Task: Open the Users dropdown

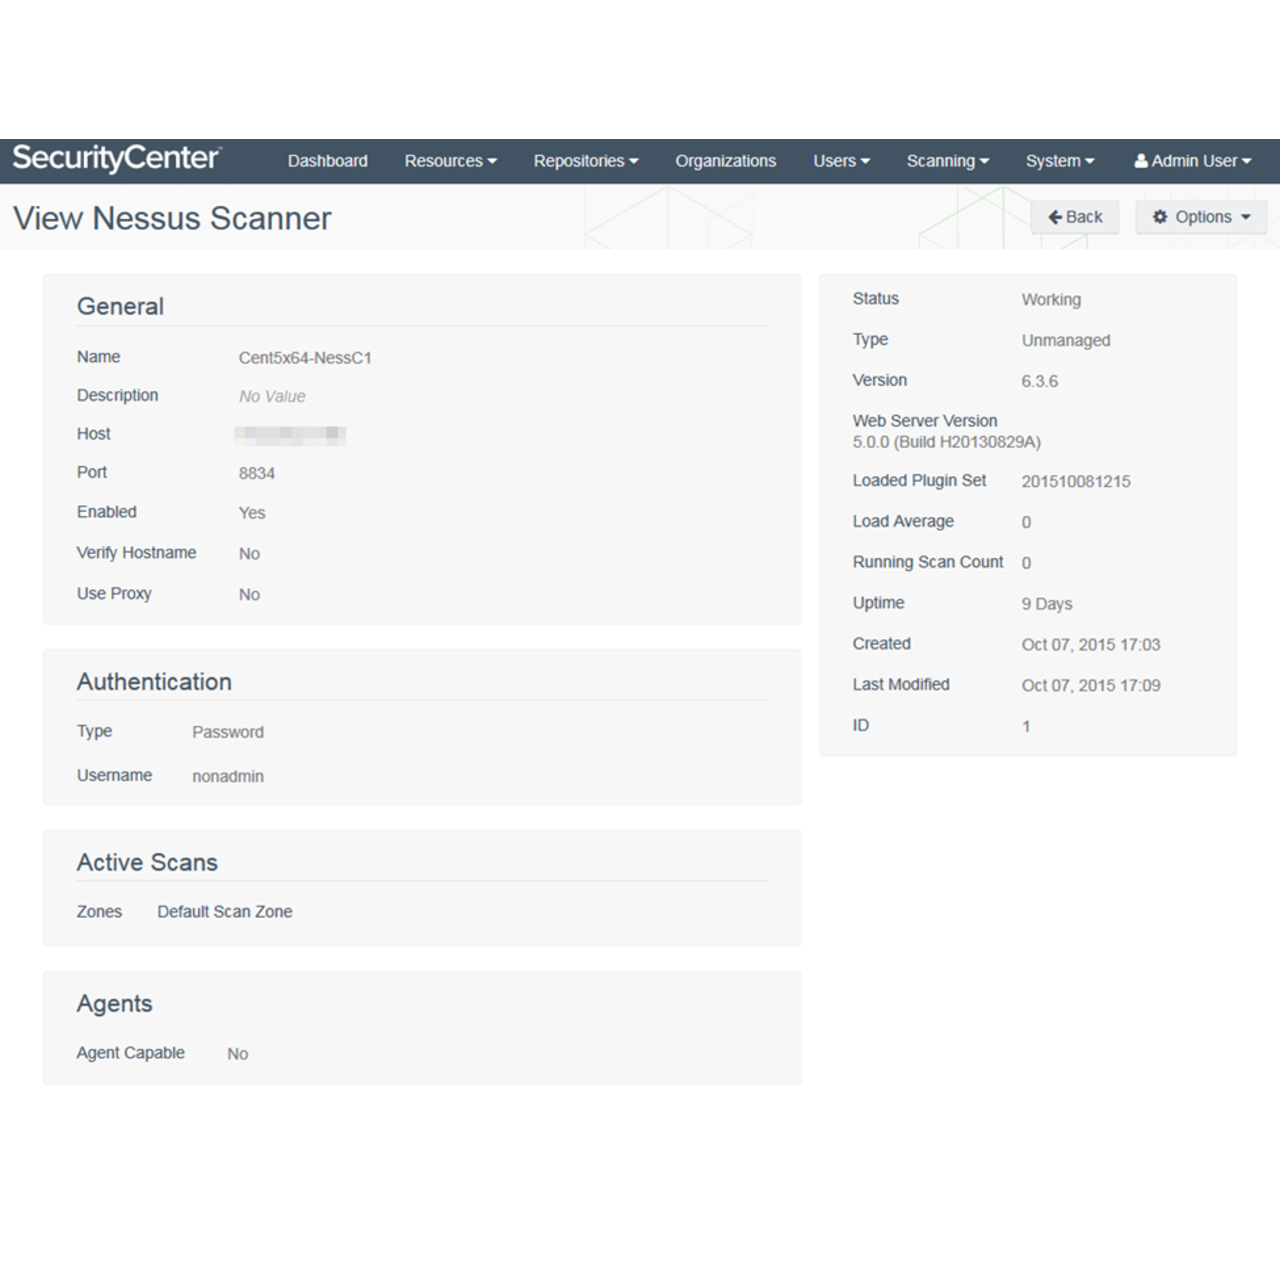Action: click(x=840, y=160)
